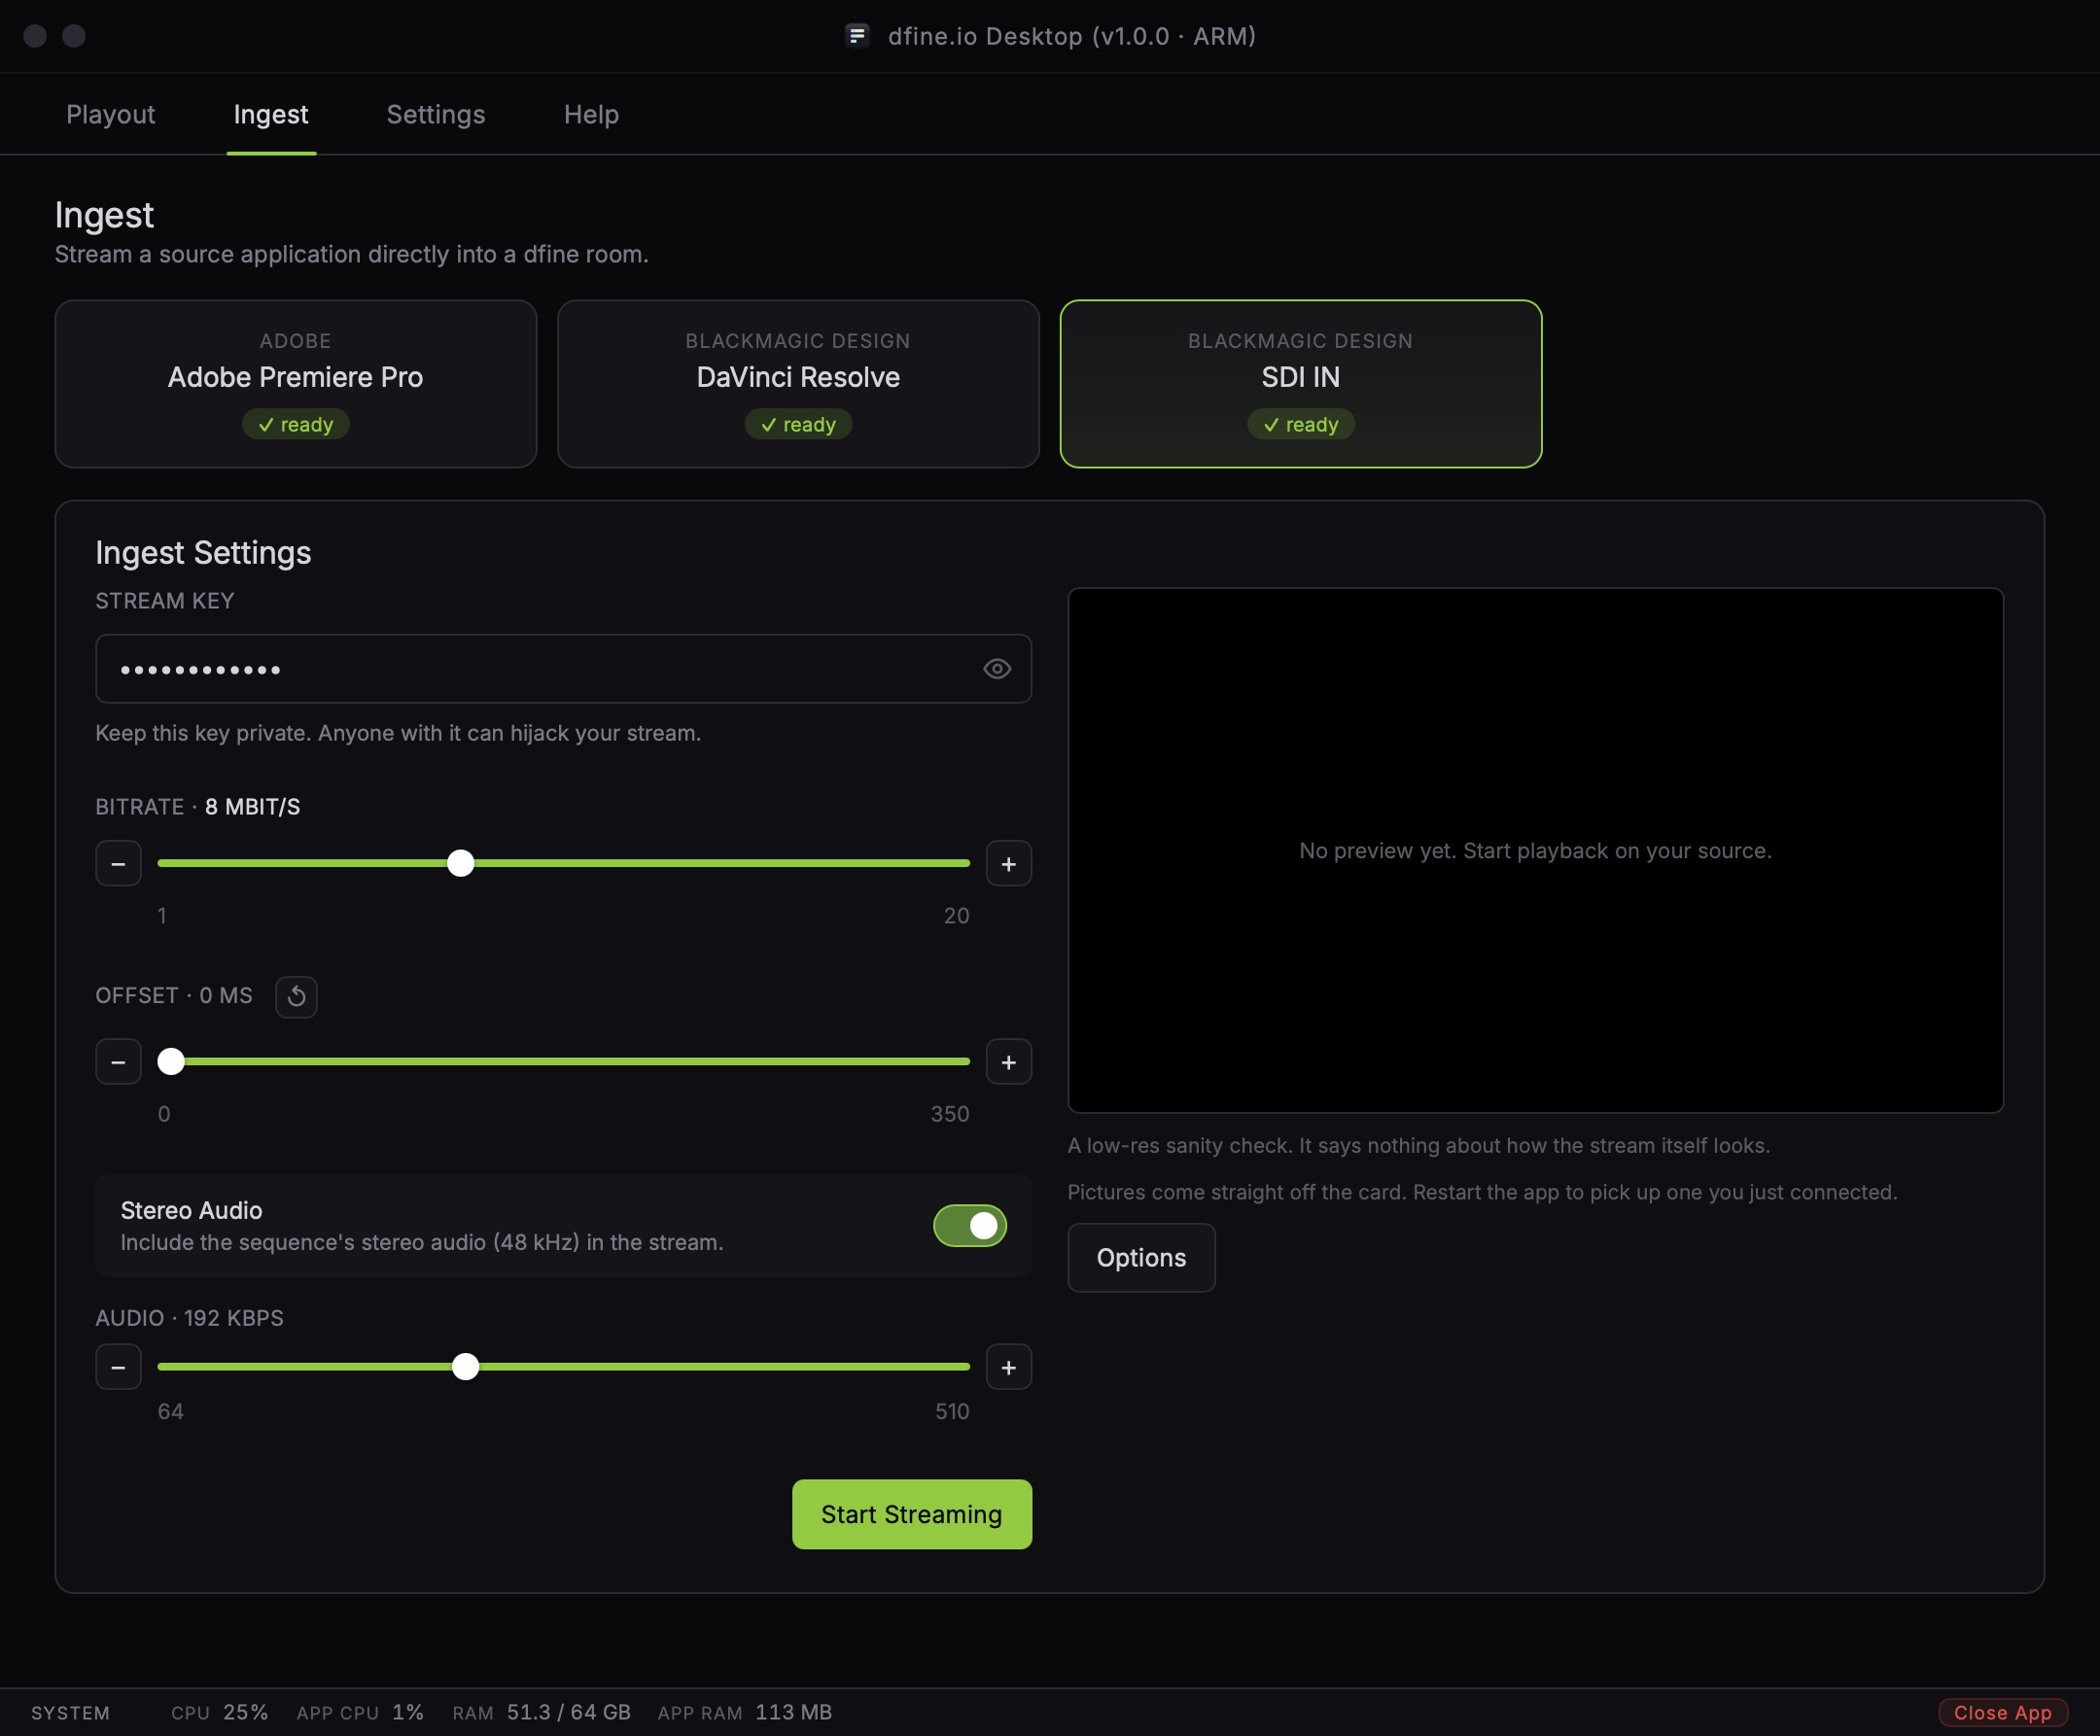
Task: Increase offset with the plus button
Action: point(1008,1061)
